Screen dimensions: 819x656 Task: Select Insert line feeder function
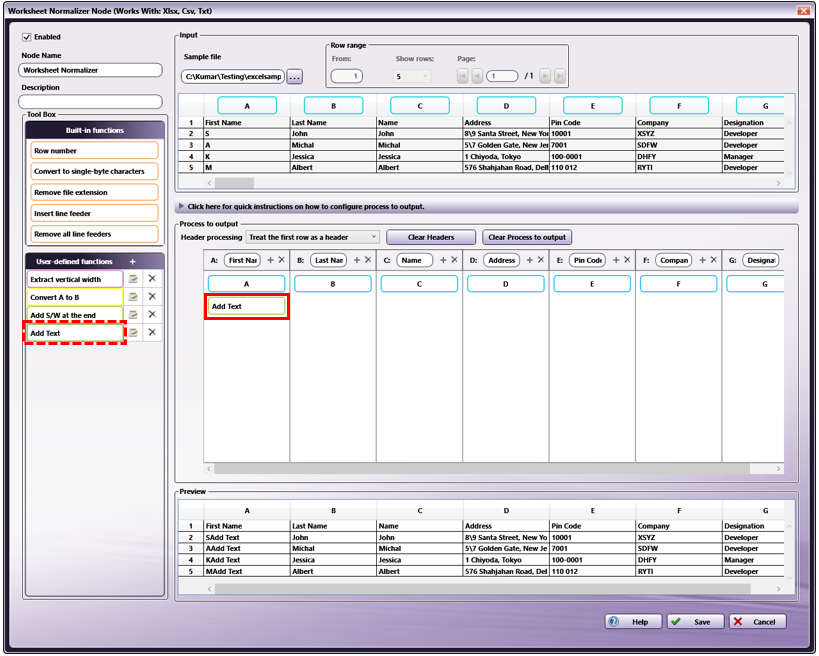94,213
